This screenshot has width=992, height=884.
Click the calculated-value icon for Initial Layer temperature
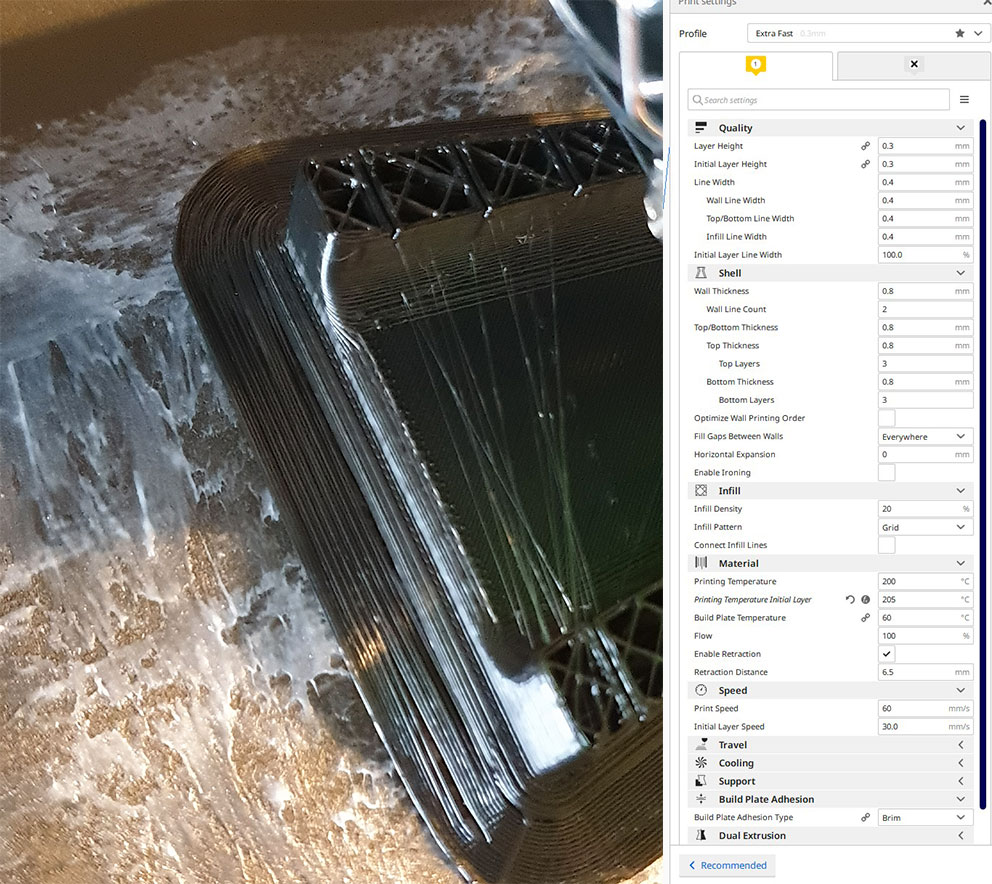tap(866, 600)
